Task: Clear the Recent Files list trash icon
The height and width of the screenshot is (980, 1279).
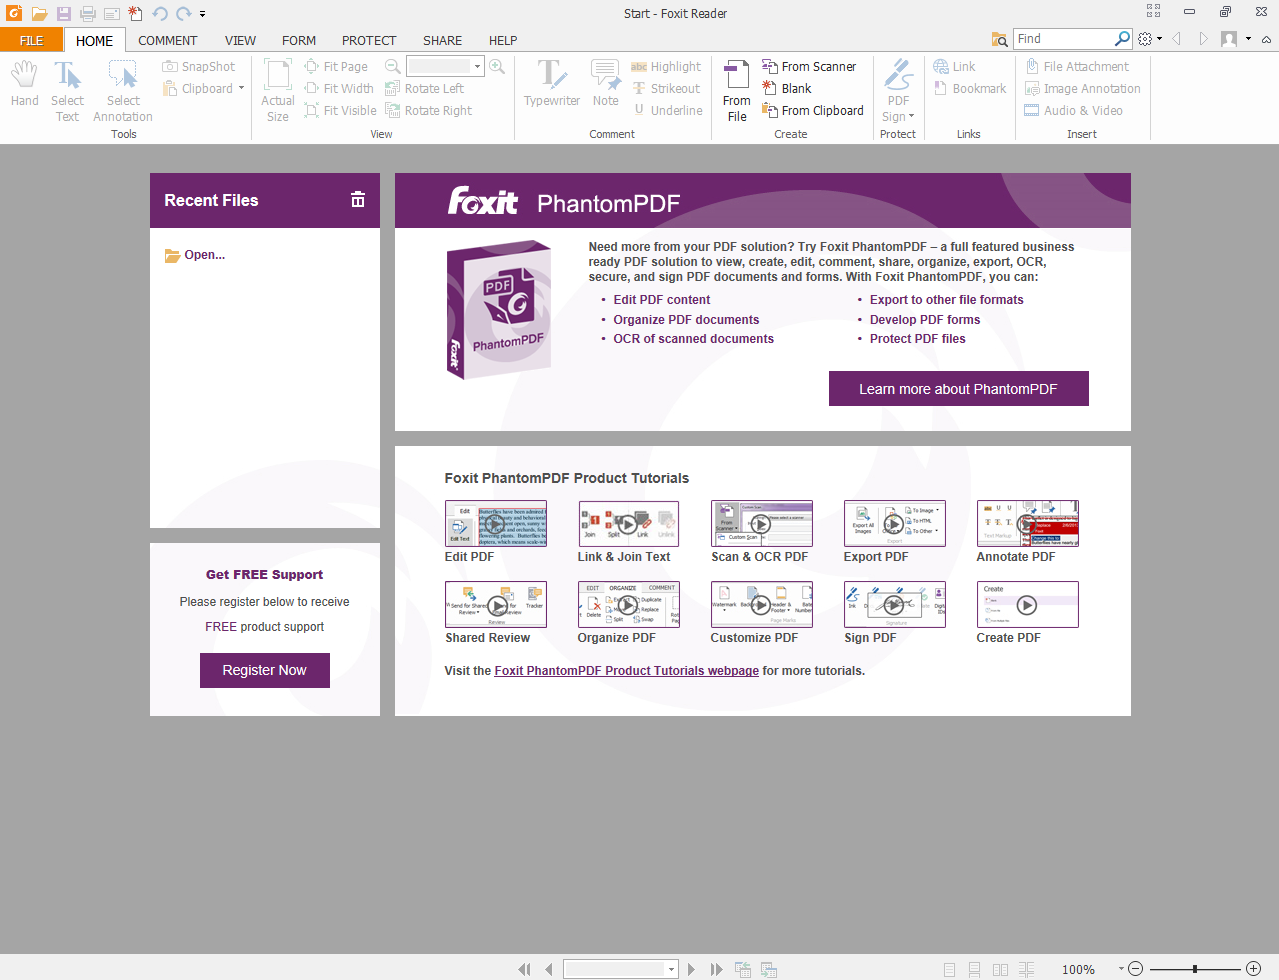Action: [358, 200]
